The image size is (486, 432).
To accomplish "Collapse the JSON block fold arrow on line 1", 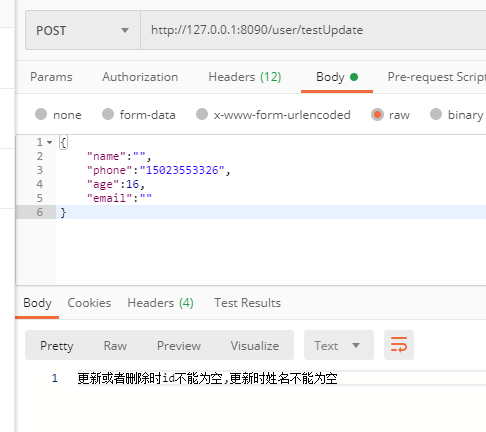I will tap(50, 142).
